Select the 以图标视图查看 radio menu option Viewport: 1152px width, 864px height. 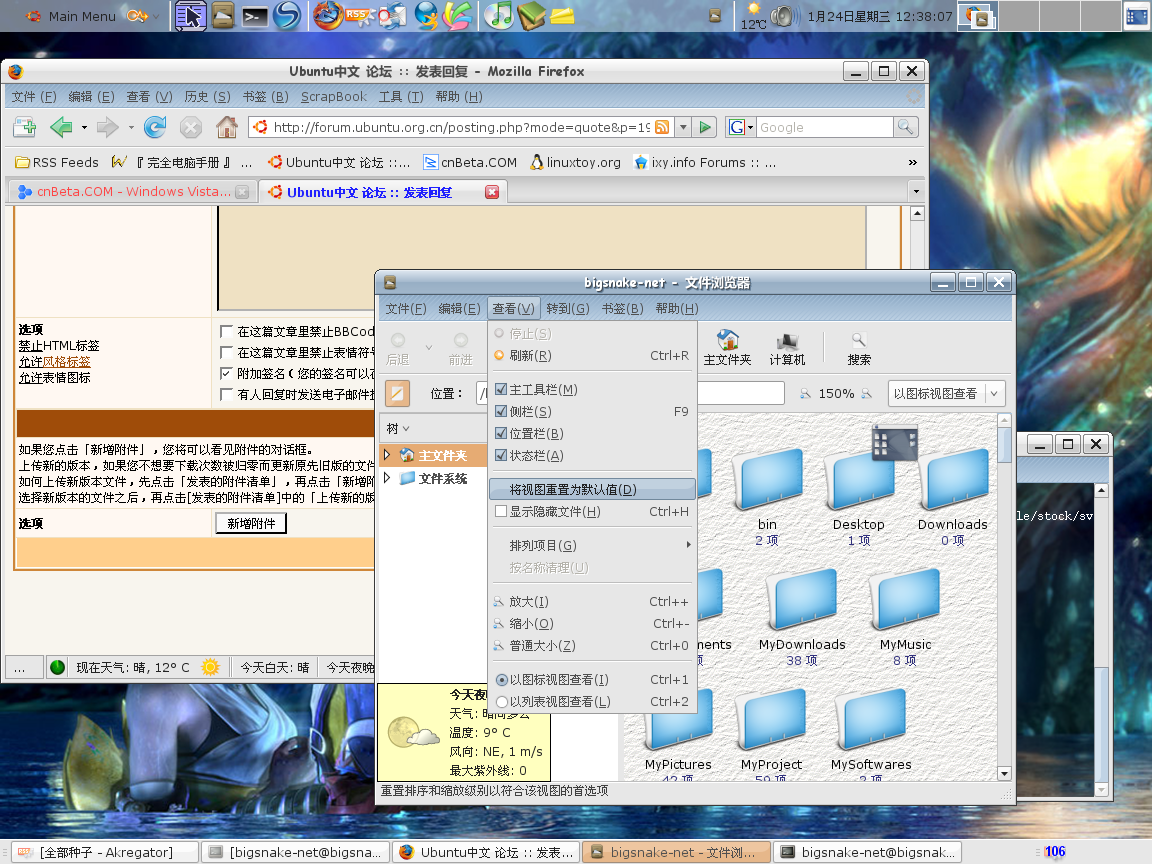pyautogui.click(x=591, y=680)
